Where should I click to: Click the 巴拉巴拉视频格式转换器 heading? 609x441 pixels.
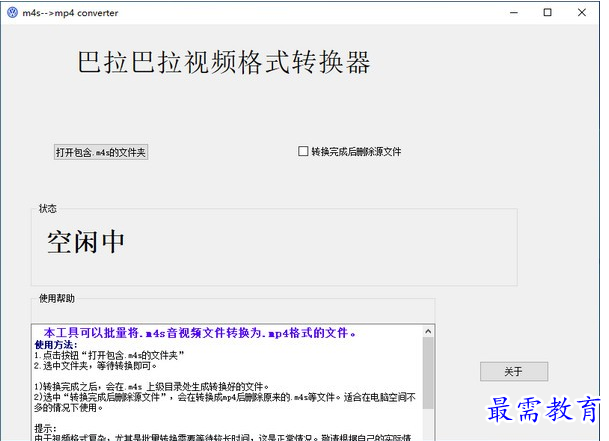(224, 62)
